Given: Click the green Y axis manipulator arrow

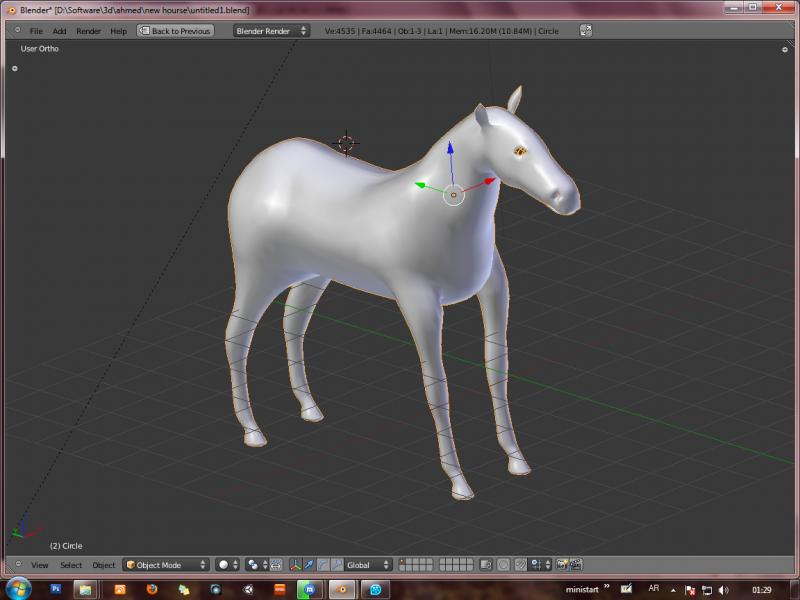Looking at the screenshot, I should coord(420,185).
